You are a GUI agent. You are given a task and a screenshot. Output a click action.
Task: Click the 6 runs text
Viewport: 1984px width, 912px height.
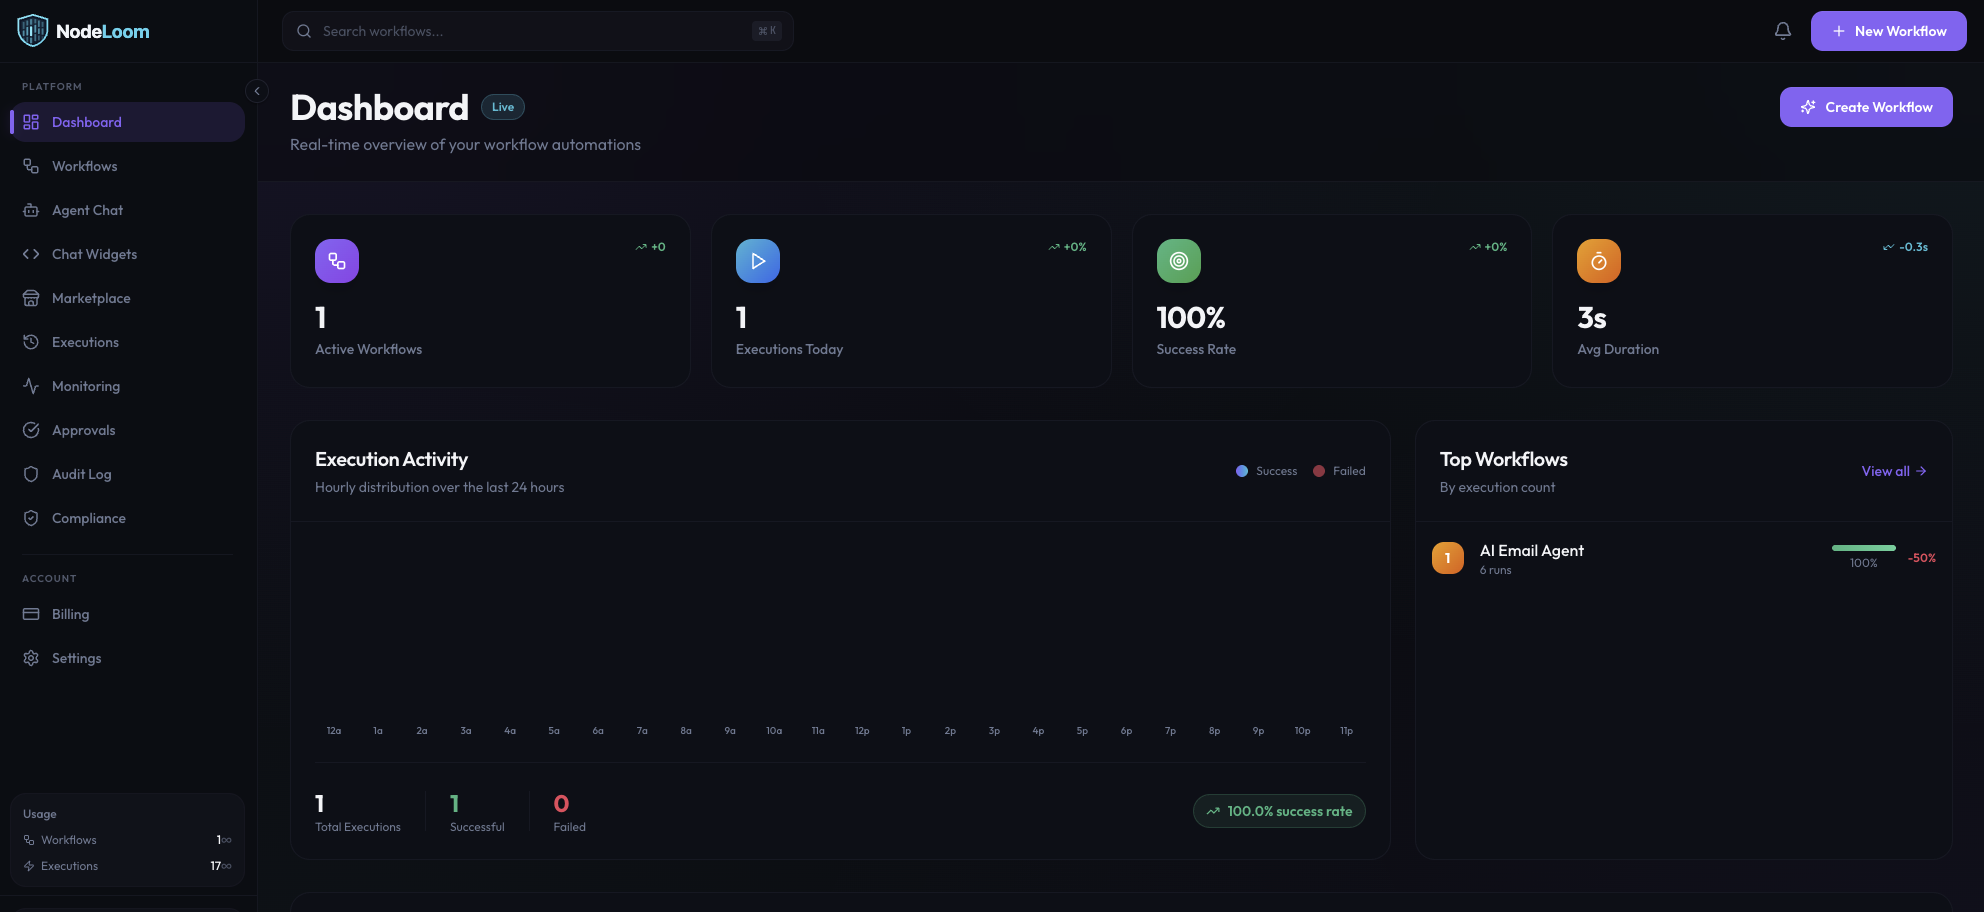tap(1495, 570)
